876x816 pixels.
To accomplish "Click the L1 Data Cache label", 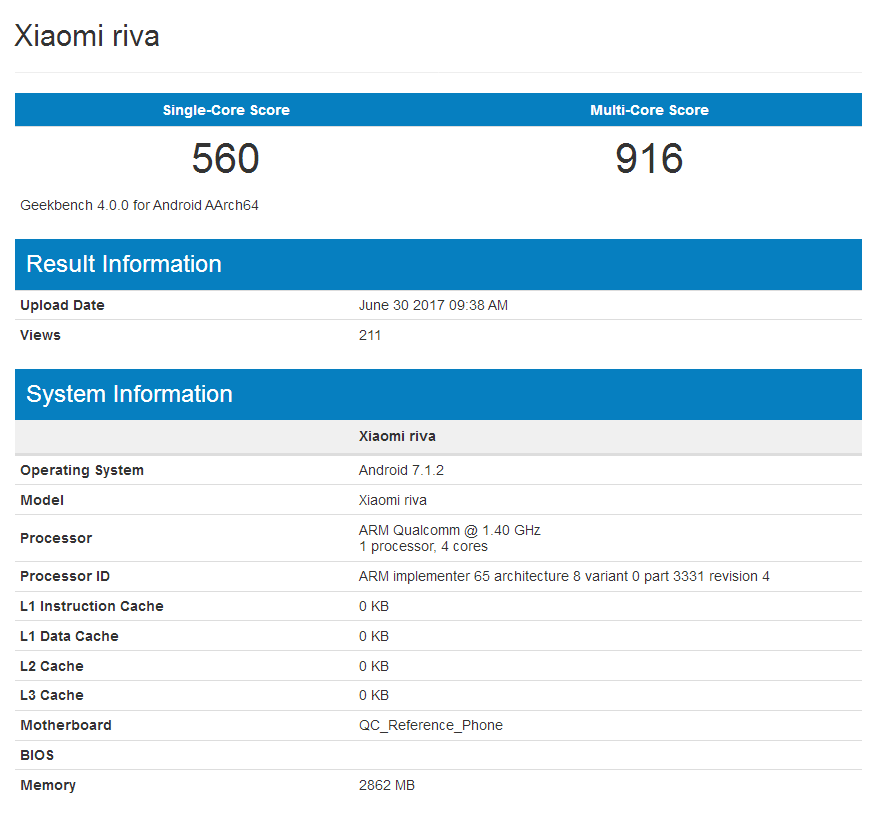I will (69, 636).
